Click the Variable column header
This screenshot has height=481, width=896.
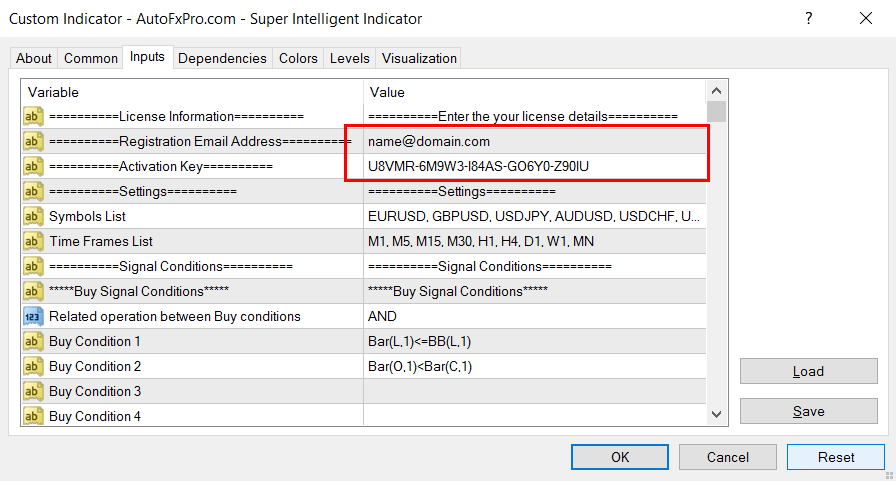click(x=192, y=92)
